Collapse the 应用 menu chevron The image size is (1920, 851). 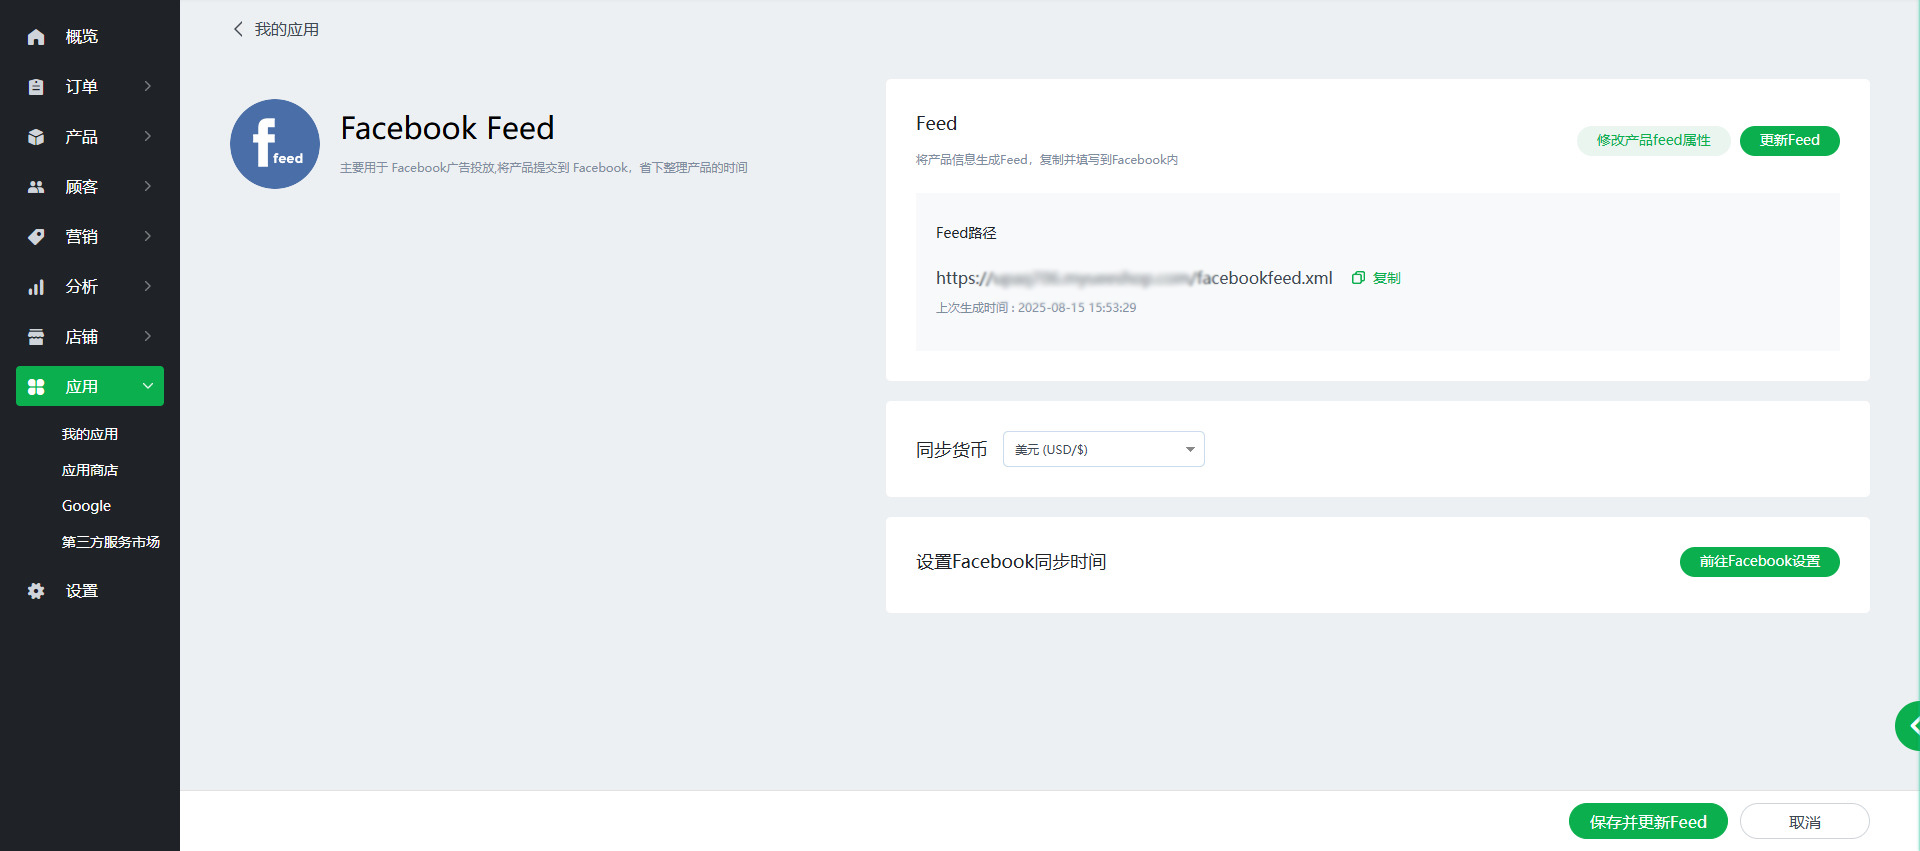[148, 386]
